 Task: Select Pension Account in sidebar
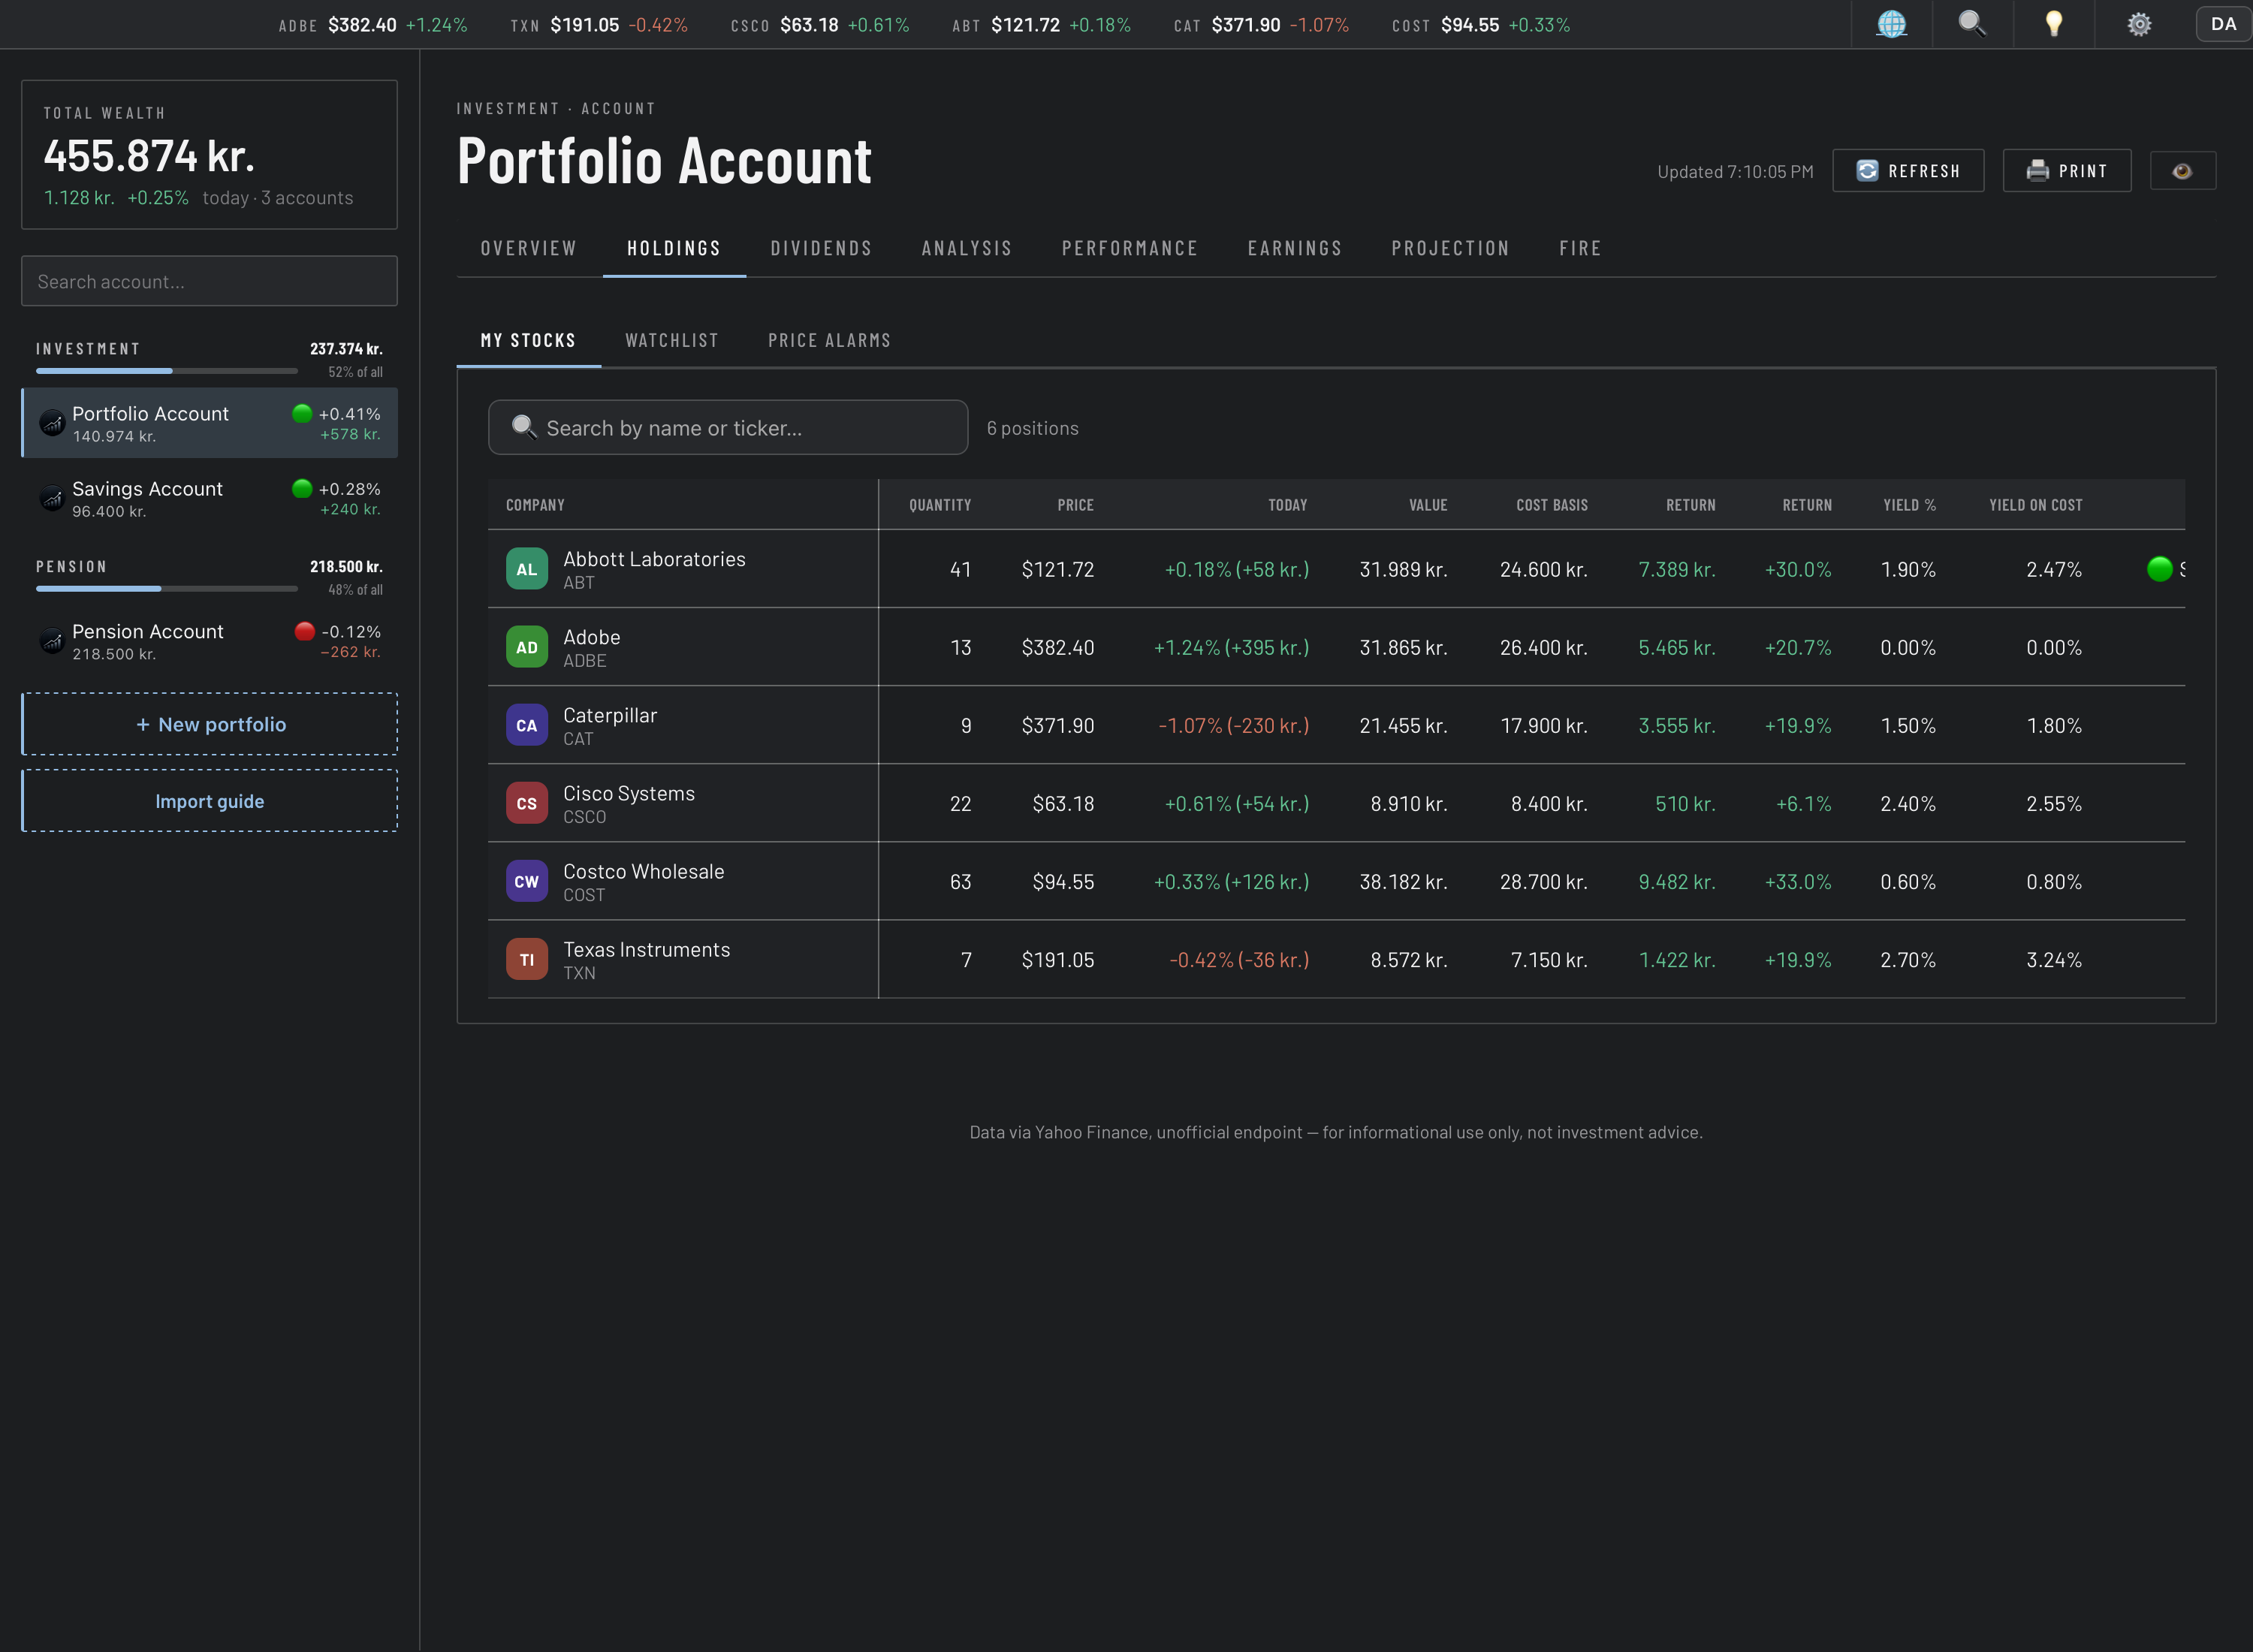pyautogui.click(x=209, y=641)
